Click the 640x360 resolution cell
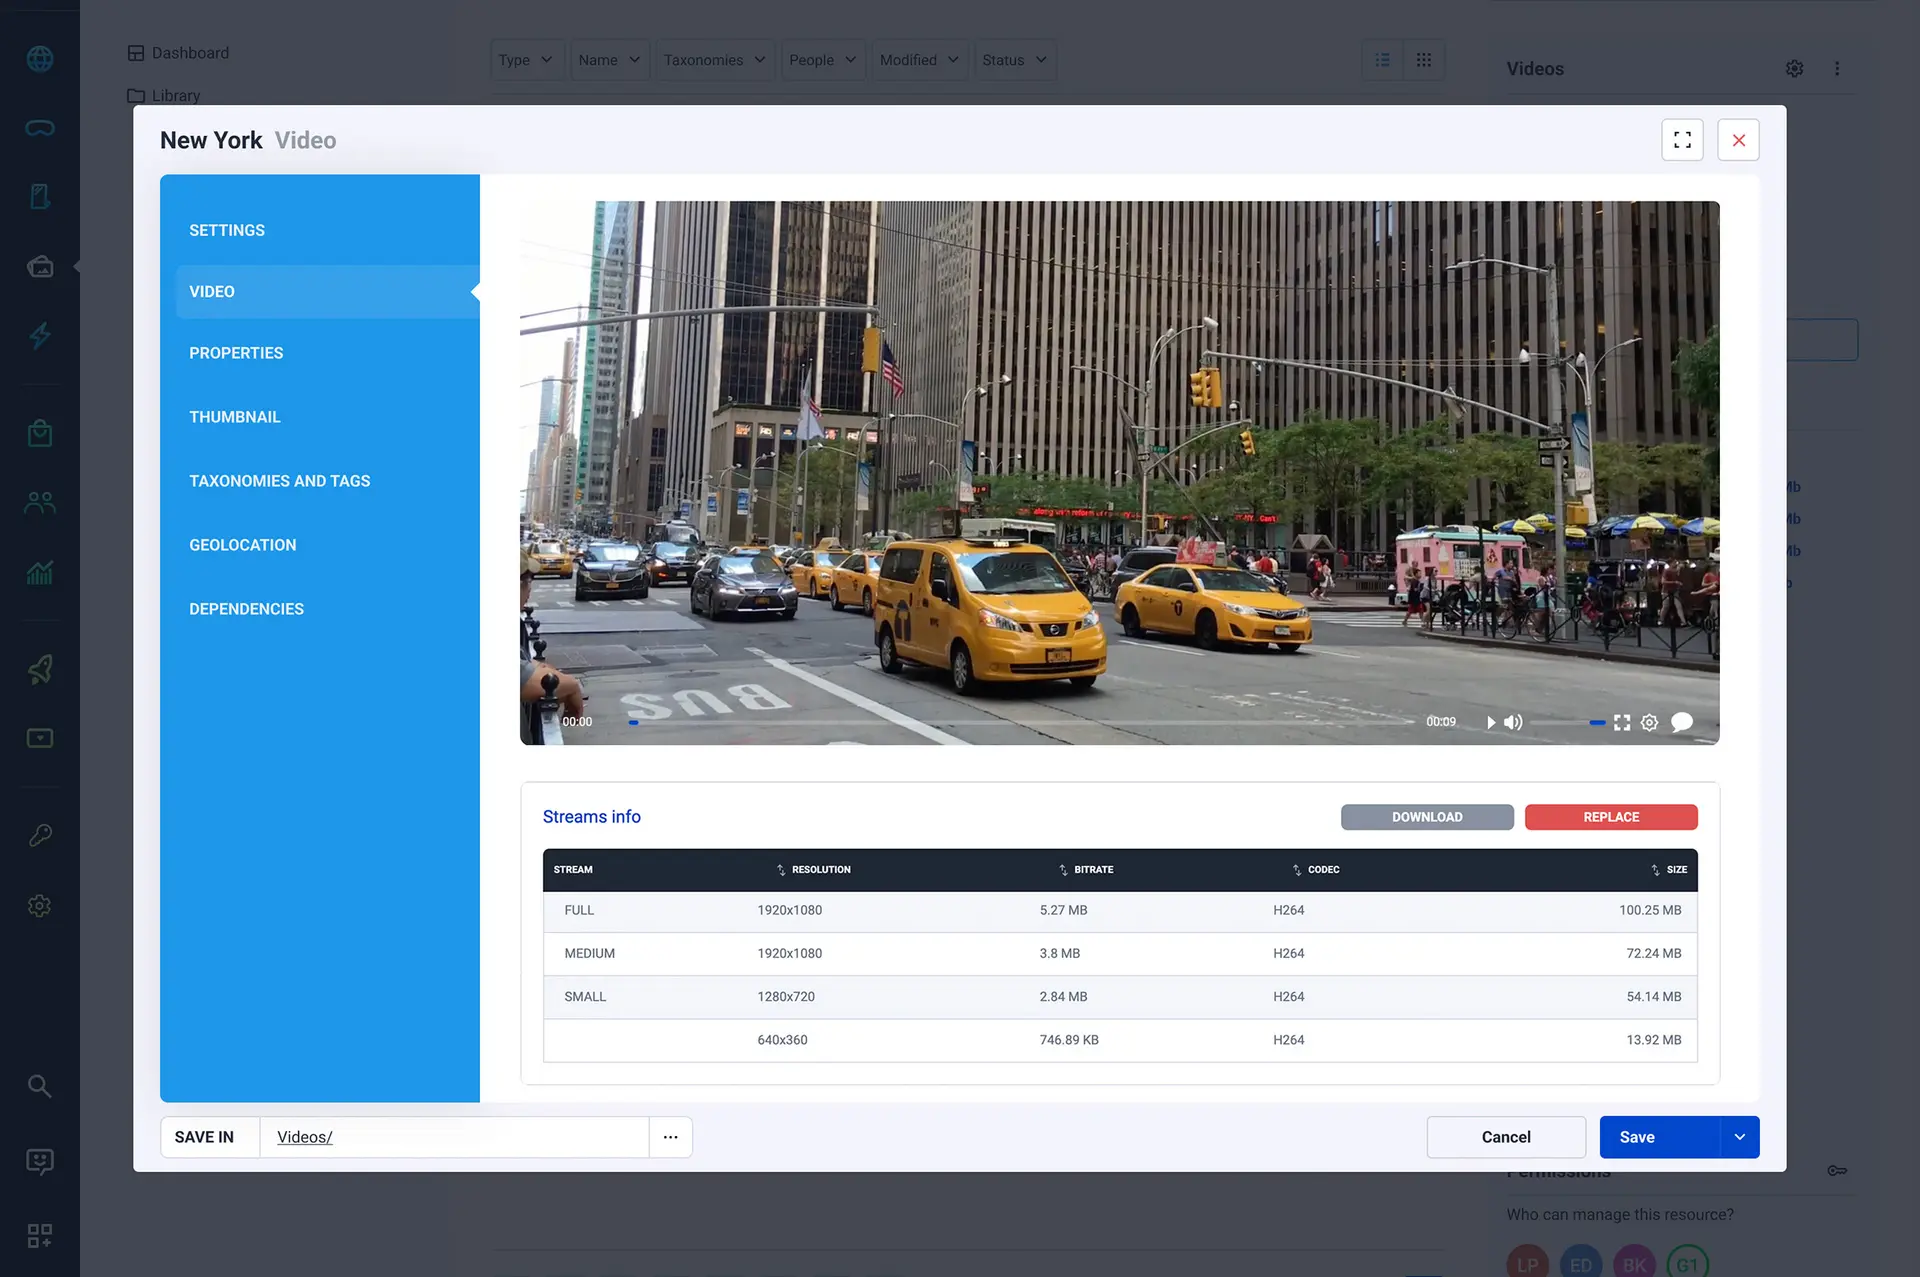Viewport: 1920px width, 1277px height. [x=782, y=1040]
